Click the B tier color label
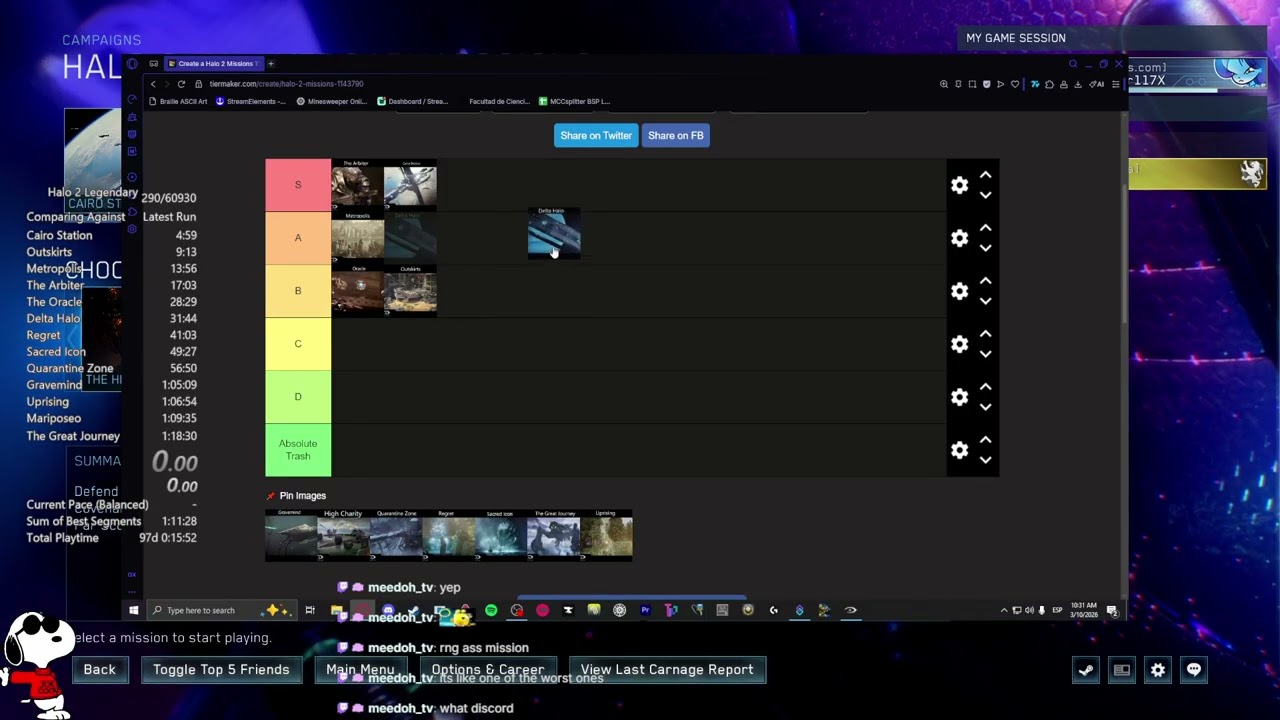 [x=298, y=291]
